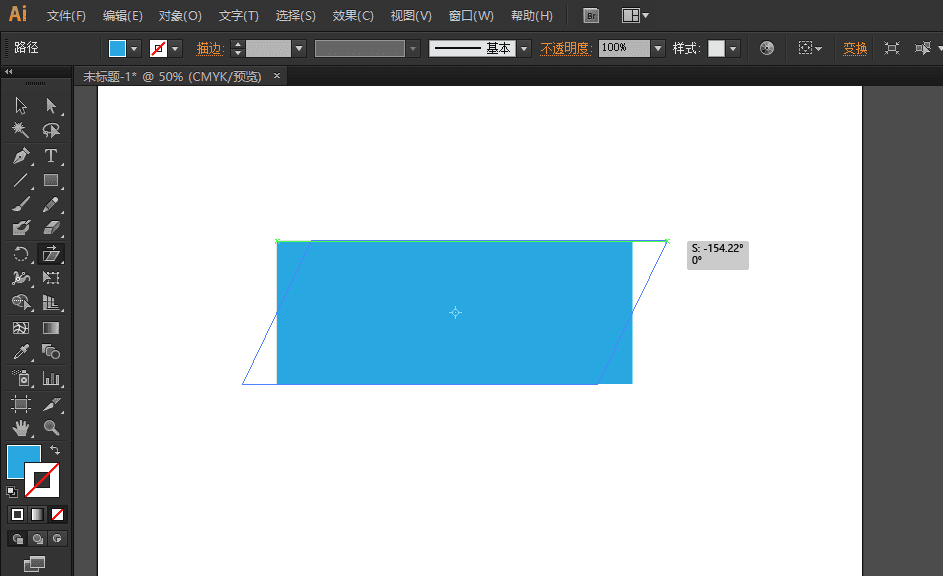Select the Shape Builder tool
Screen dimensions: 943x576
[x=21, y=302]
